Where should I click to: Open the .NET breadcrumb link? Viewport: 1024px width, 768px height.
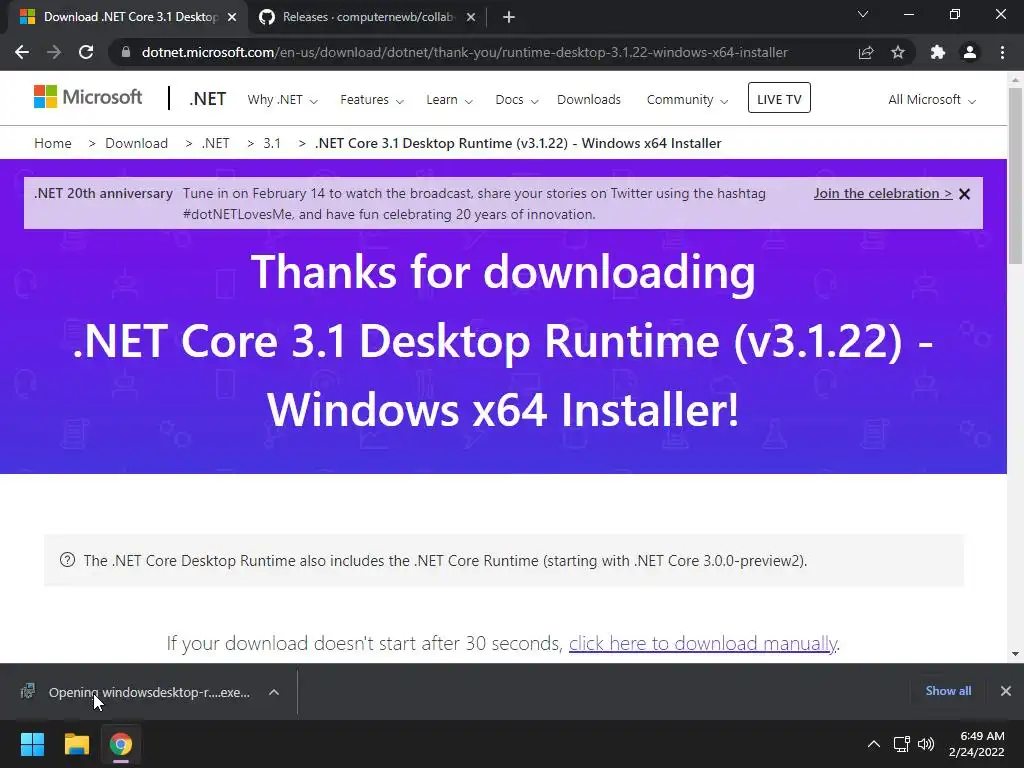tap(216, 143)
